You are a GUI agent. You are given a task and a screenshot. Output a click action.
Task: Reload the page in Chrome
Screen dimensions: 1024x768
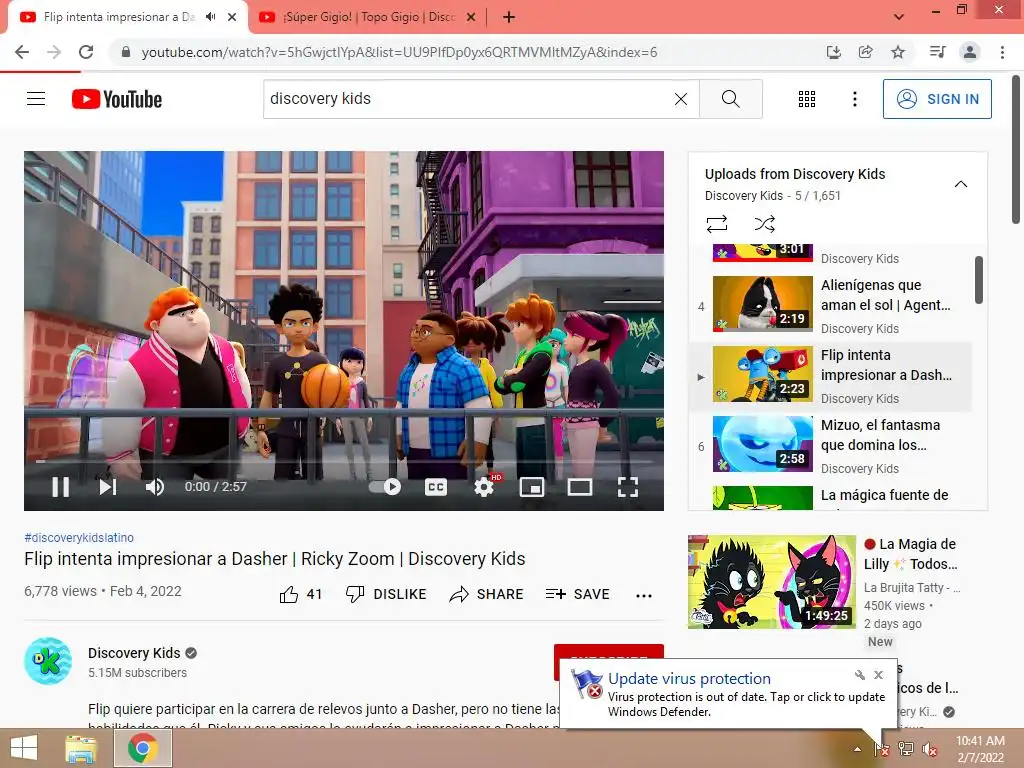coord(86,52)
